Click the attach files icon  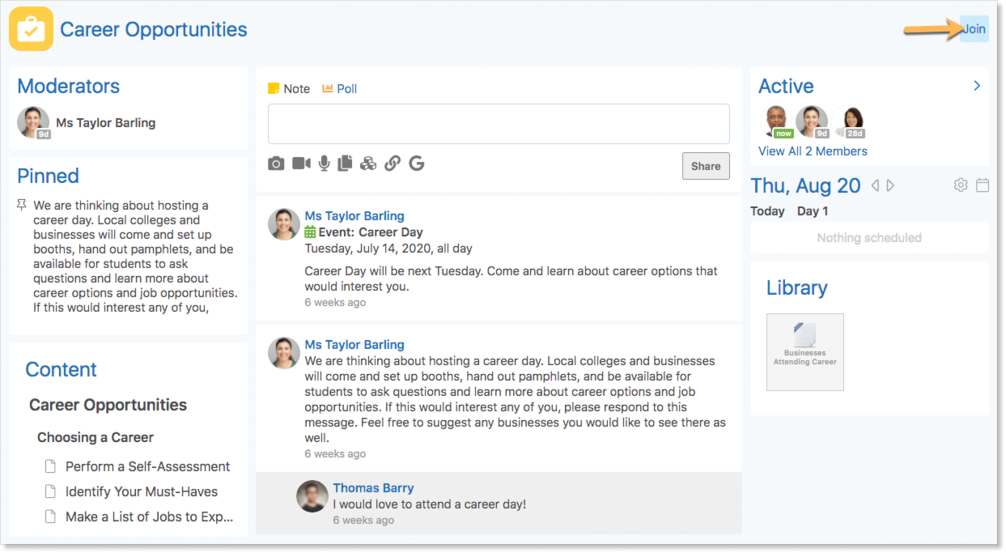[346, 164]
